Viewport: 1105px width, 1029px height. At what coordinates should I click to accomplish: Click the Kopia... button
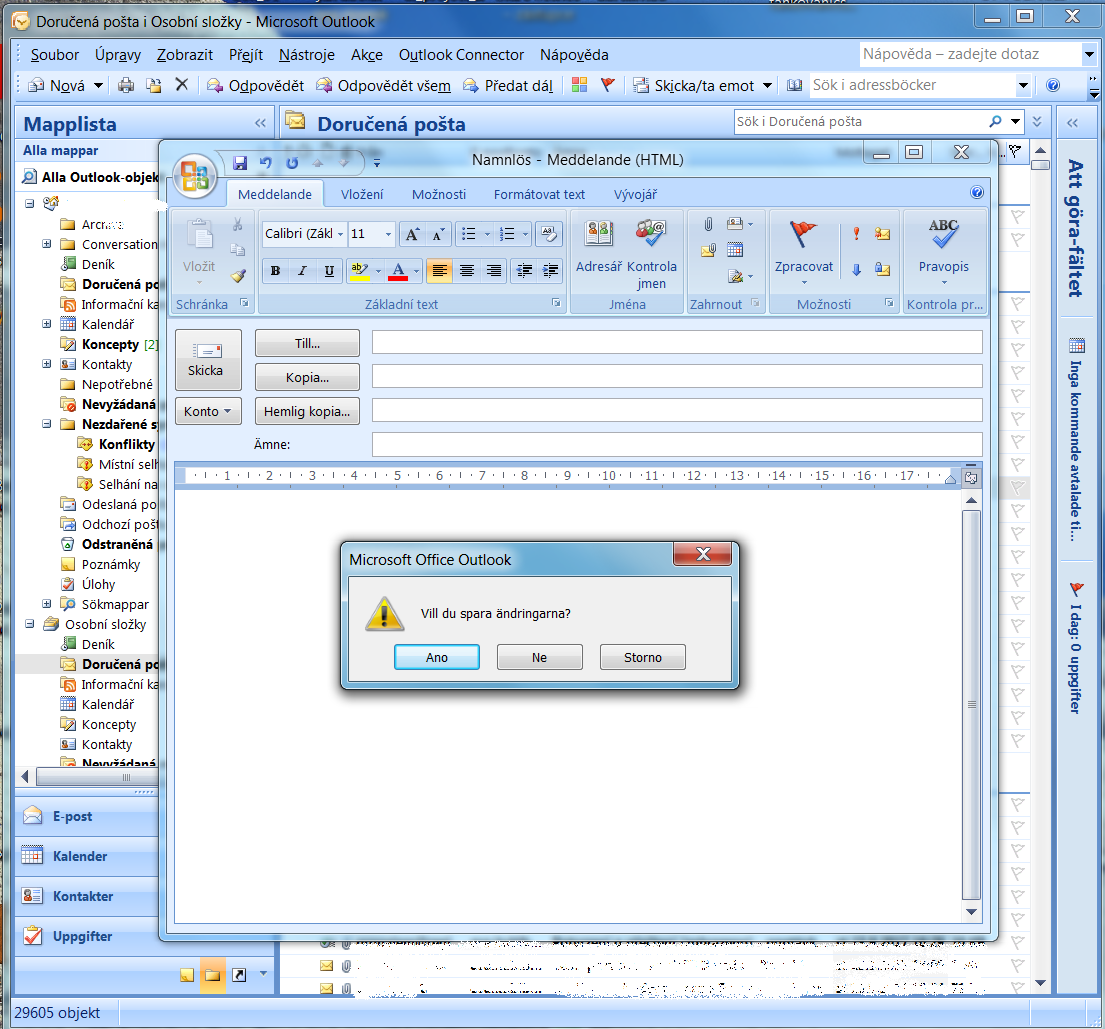[307, 377]
